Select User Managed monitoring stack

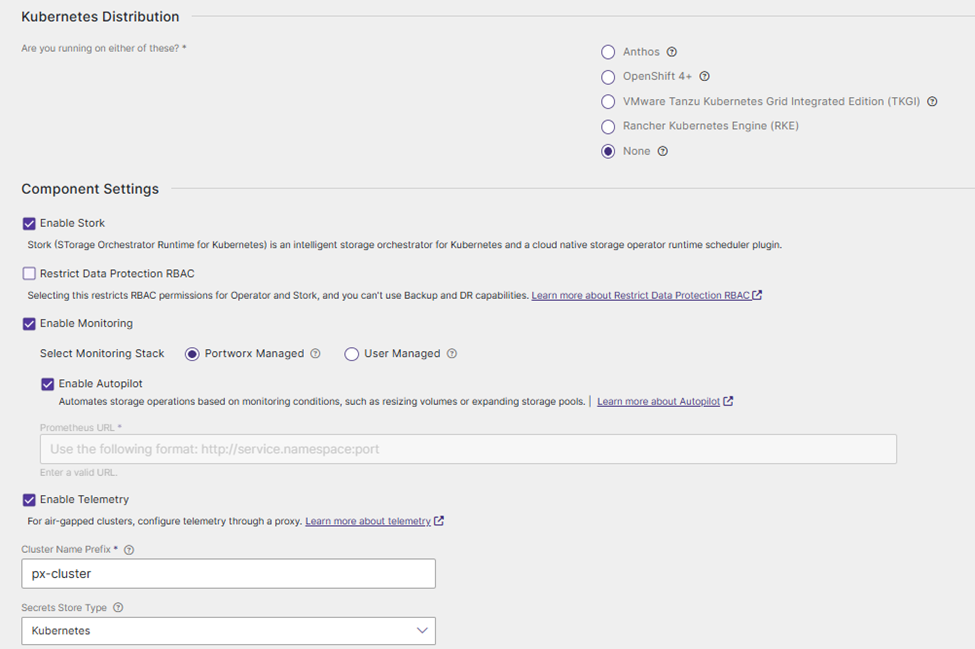tap(351, 354)
